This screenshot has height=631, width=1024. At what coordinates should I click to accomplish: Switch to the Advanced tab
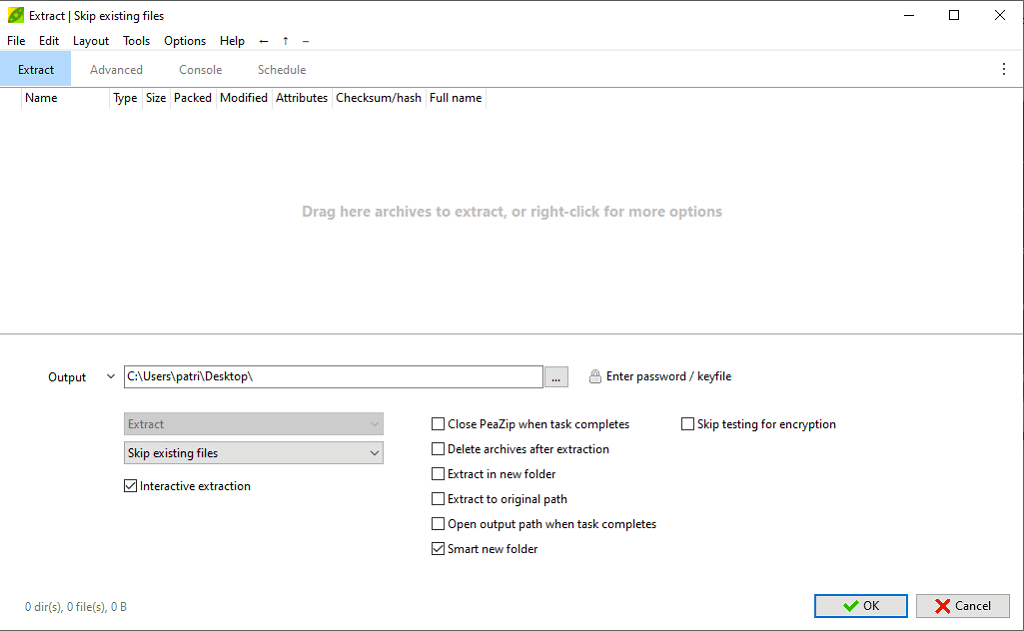(116, 69)
